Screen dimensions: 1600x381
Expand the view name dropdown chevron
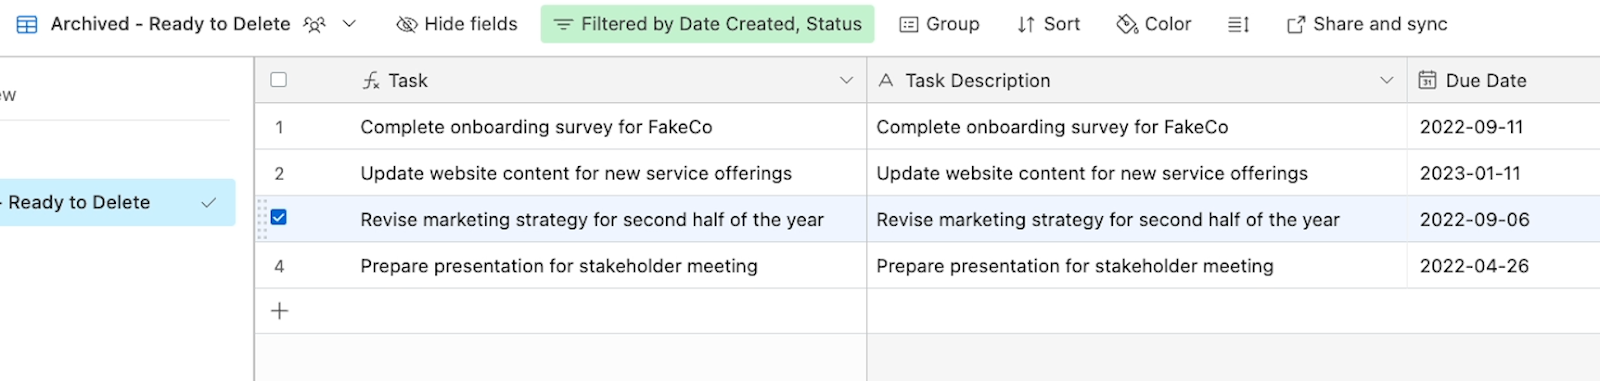[349, 24]
